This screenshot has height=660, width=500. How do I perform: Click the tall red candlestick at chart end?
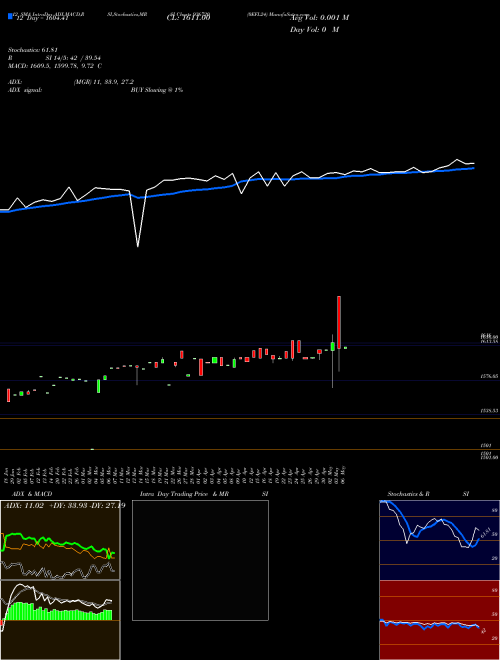(x=339, y=323)
